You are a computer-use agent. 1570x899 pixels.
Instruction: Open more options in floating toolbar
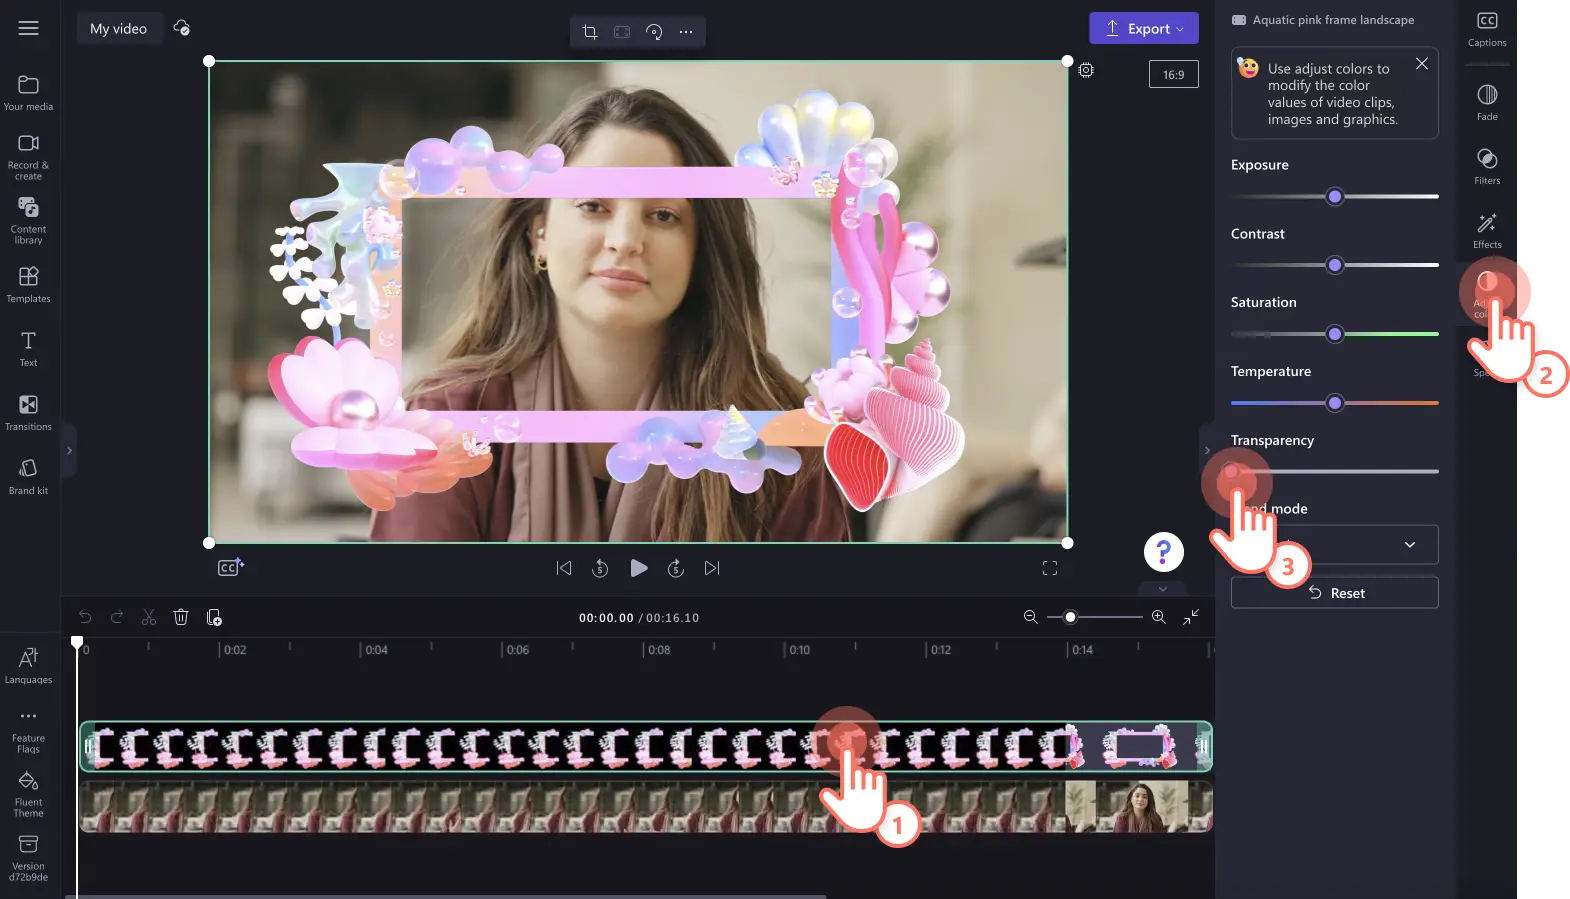[686, 32]
